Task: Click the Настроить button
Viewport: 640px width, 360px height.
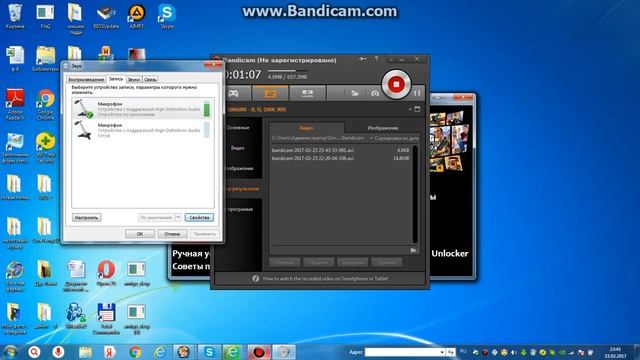Action: [87, 218]
